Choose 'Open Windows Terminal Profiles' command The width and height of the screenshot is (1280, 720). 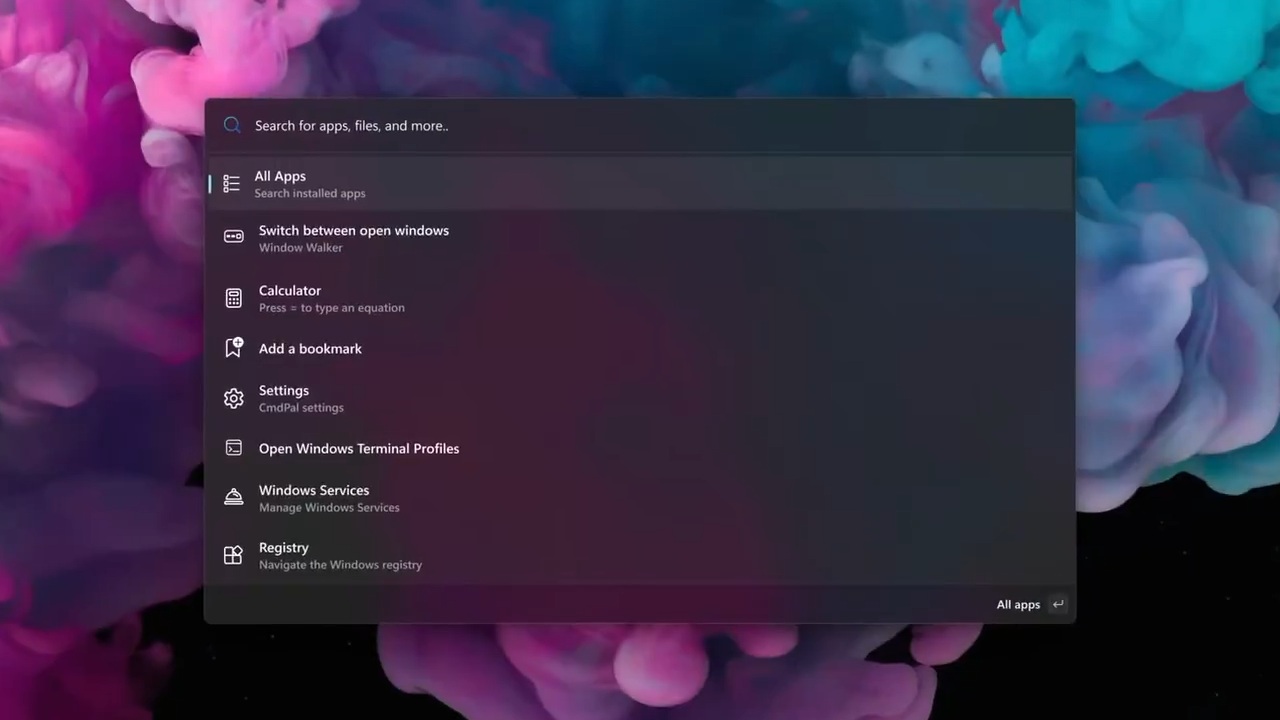click(x=359, y=448)
